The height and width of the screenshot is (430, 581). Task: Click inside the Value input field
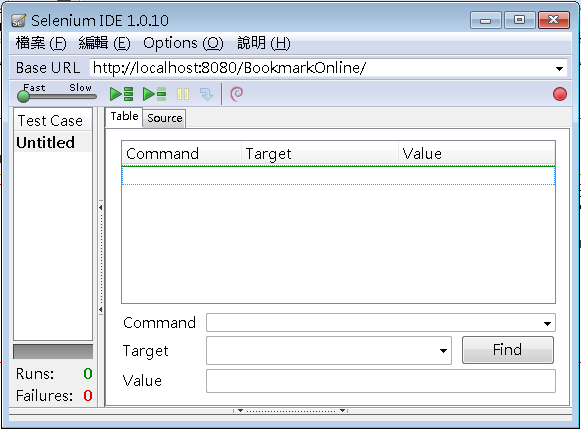(x=381, y=381)
